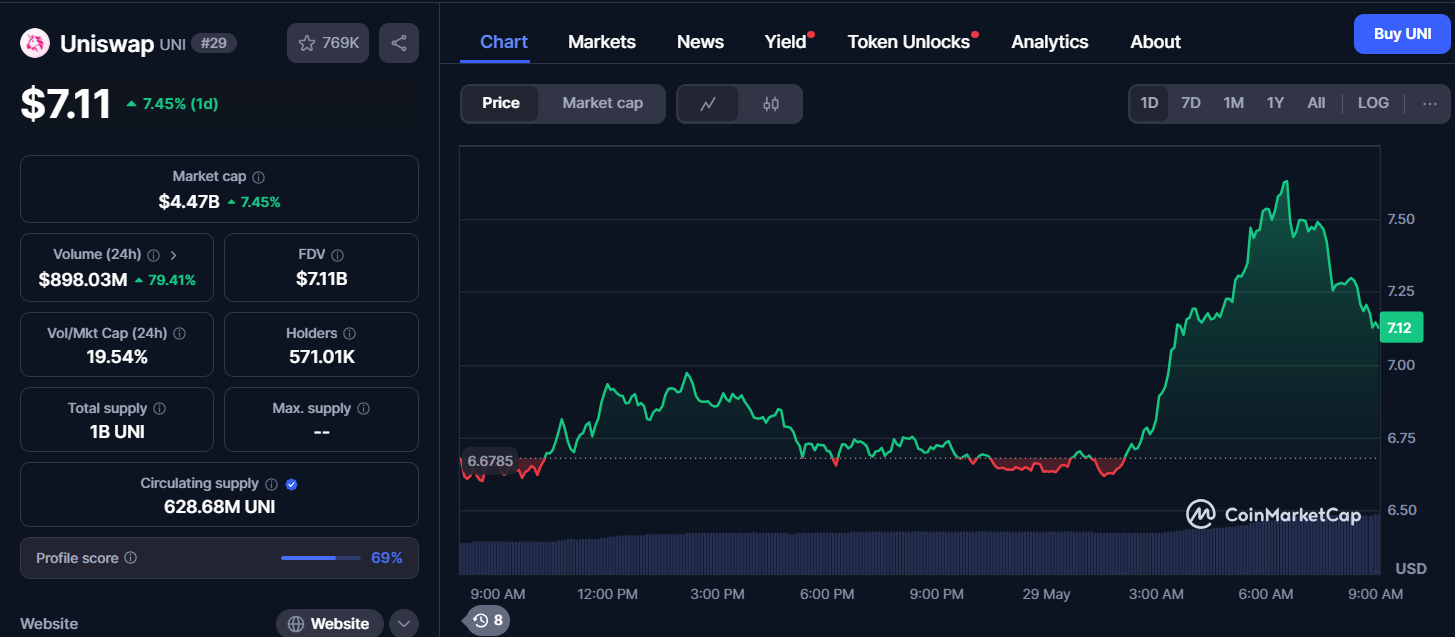Click the Holders info icon
Viewport: 1455px width, 637px height.
(349, 333)
